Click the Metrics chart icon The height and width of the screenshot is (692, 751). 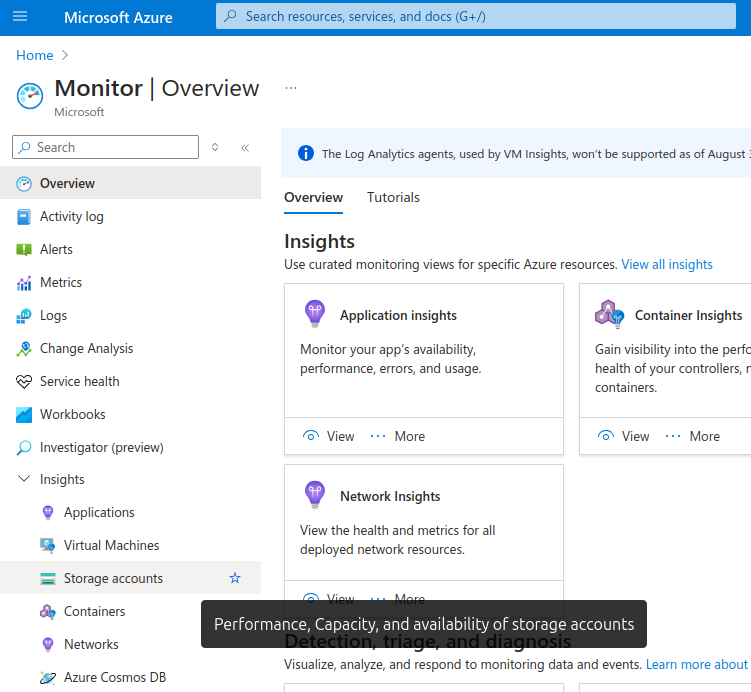point(24,283)
